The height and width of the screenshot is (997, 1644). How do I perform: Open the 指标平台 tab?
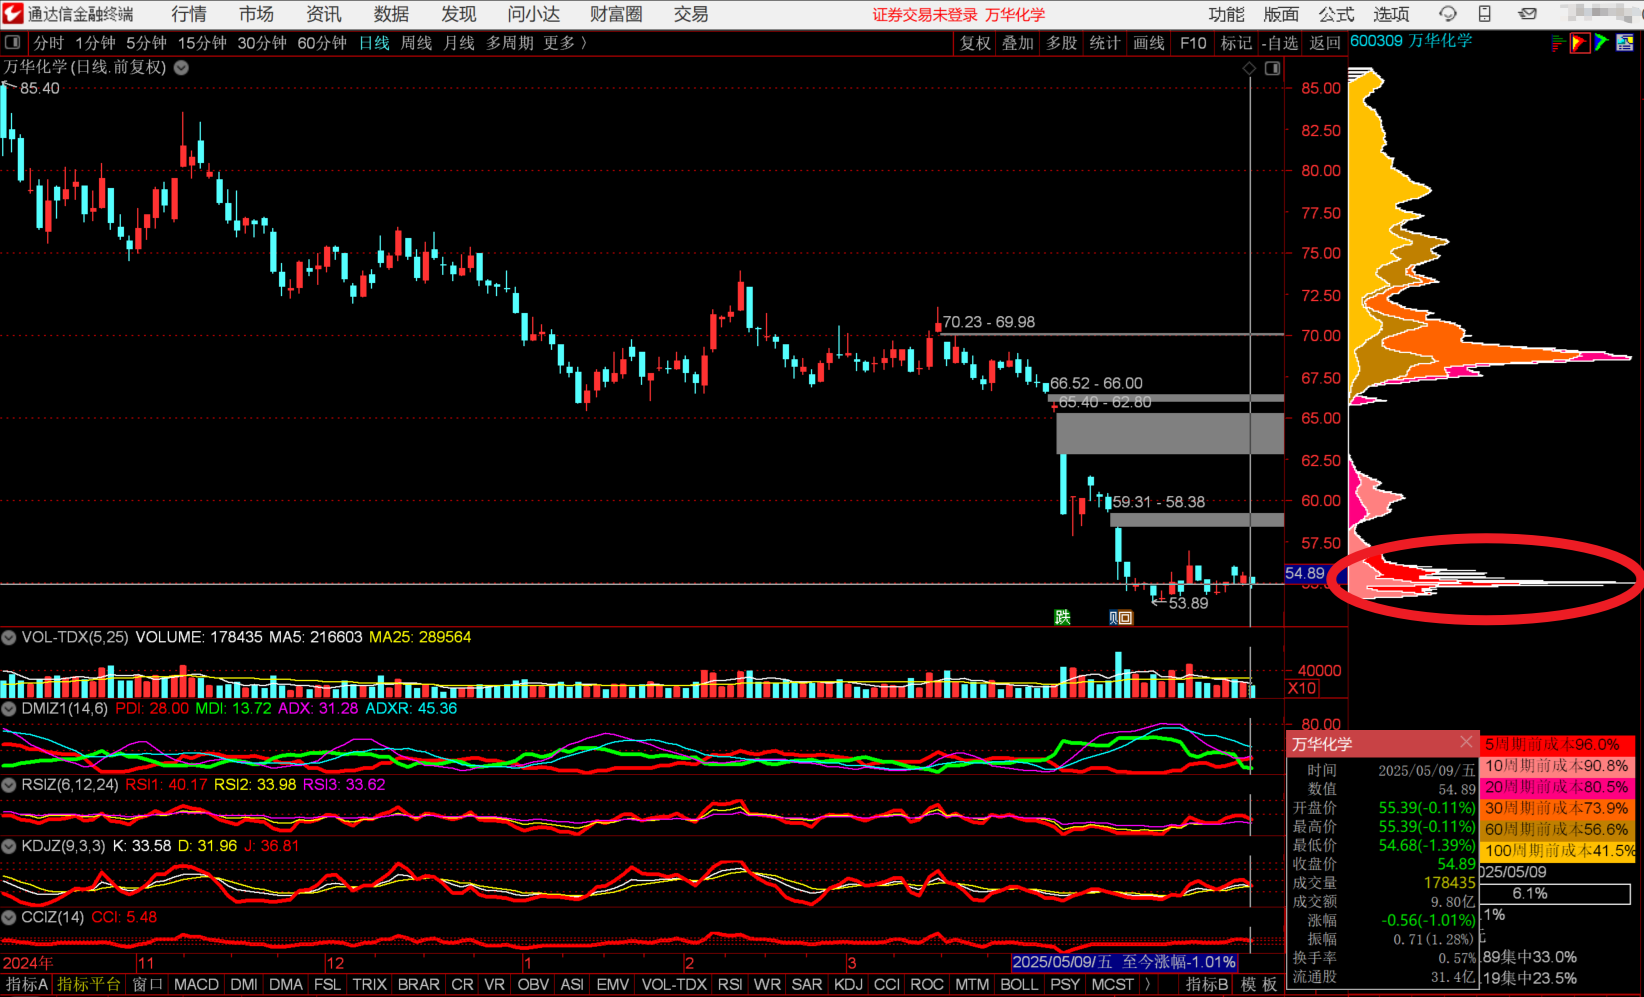tap(88, 985)
